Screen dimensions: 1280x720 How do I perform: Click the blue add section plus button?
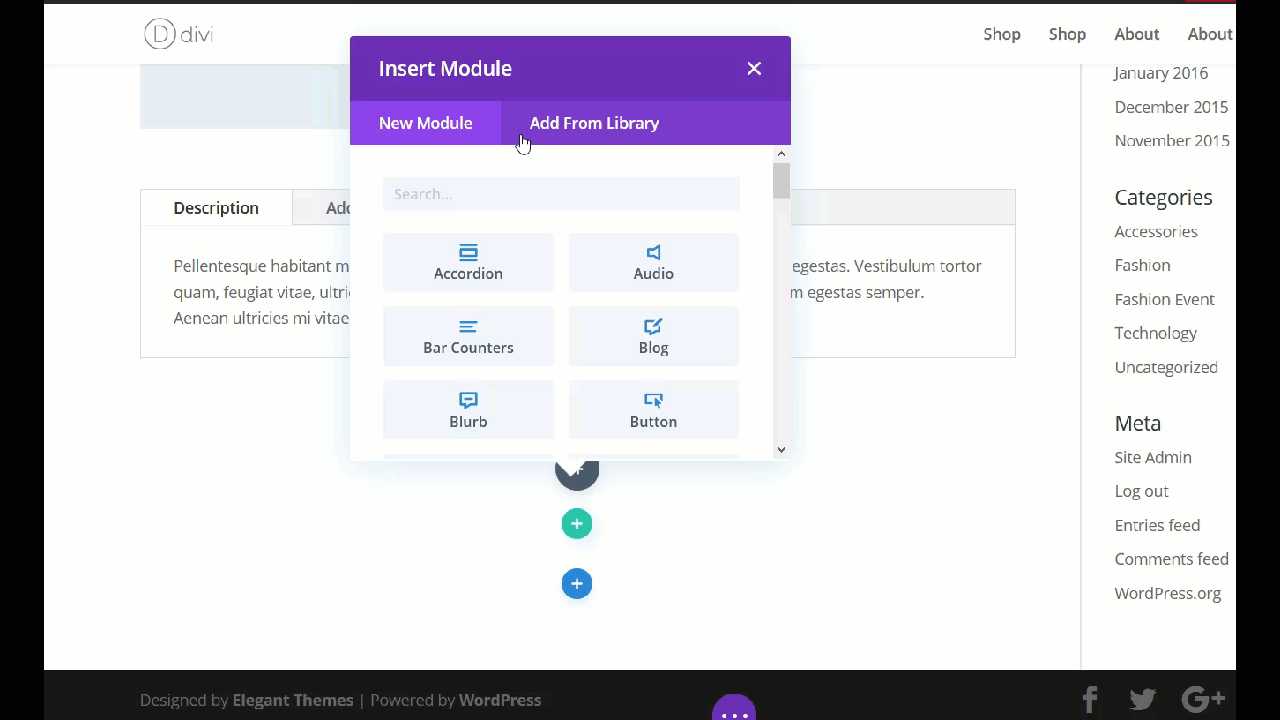click(x=576, y=584)
